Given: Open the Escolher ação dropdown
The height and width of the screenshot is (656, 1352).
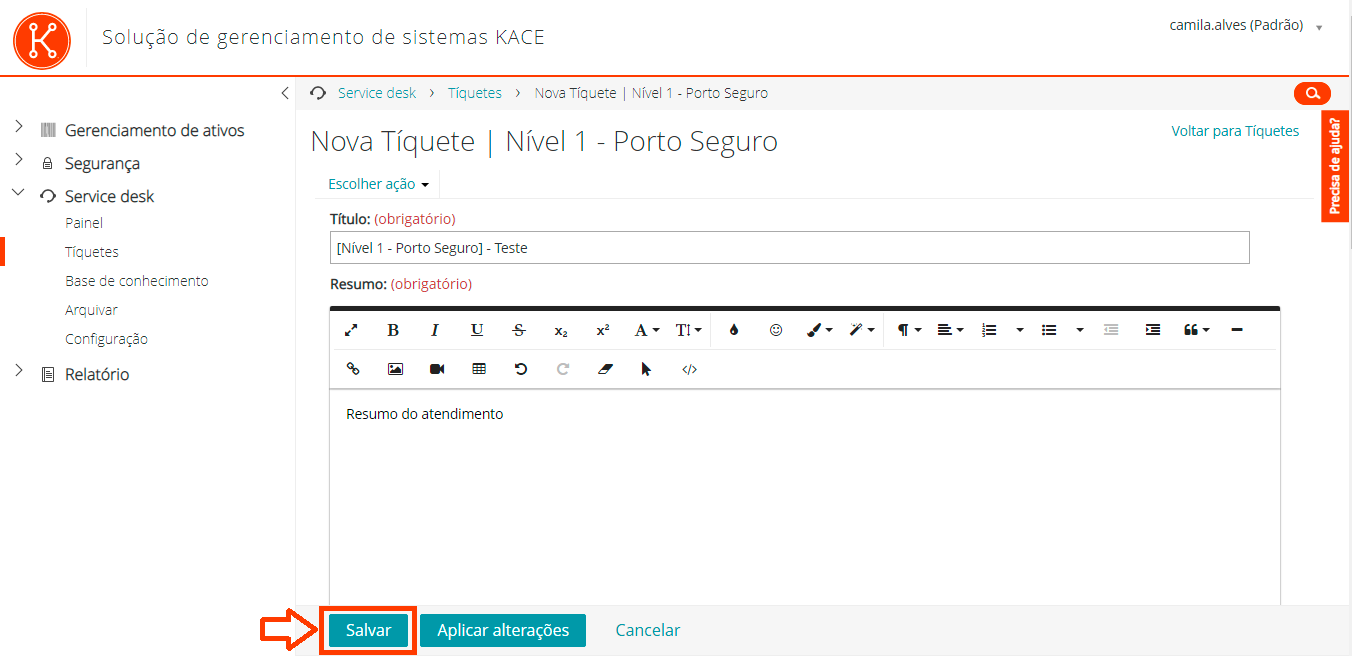Looking at the screenshot, I should (x=379, y=184).
